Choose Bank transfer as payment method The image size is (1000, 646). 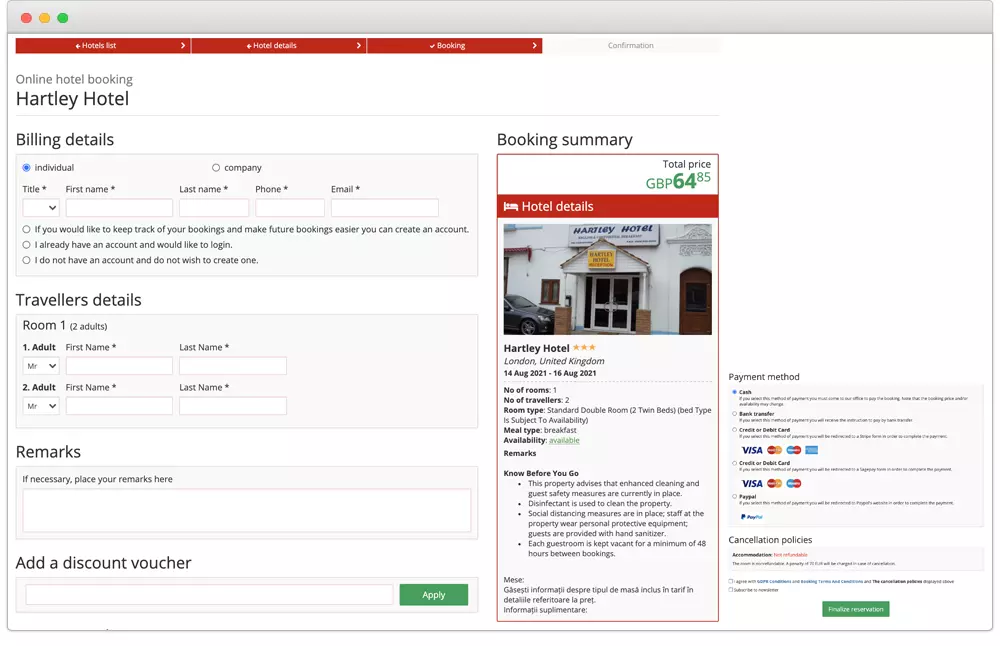pyautogui.click(x=734, y=414)
